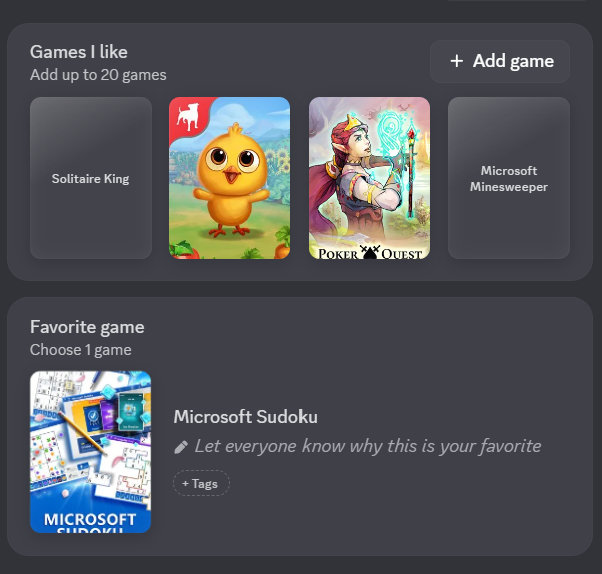
Task: Open the Solitaire King game card
Action: click(x=91, y=178)
